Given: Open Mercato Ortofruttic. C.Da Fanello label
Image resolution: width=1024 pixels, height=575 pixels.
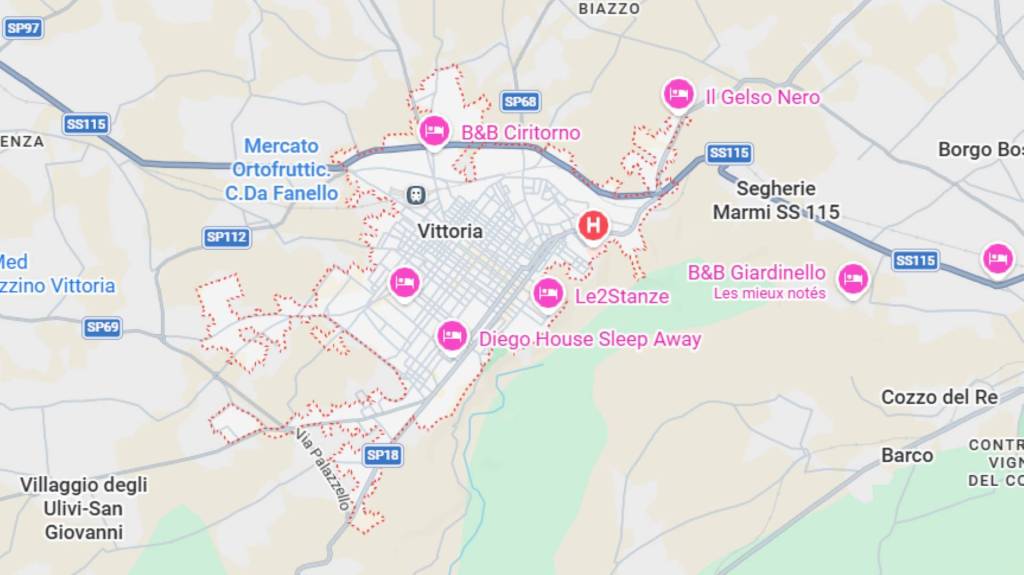Looking at the screenshot, I should 281,169.
